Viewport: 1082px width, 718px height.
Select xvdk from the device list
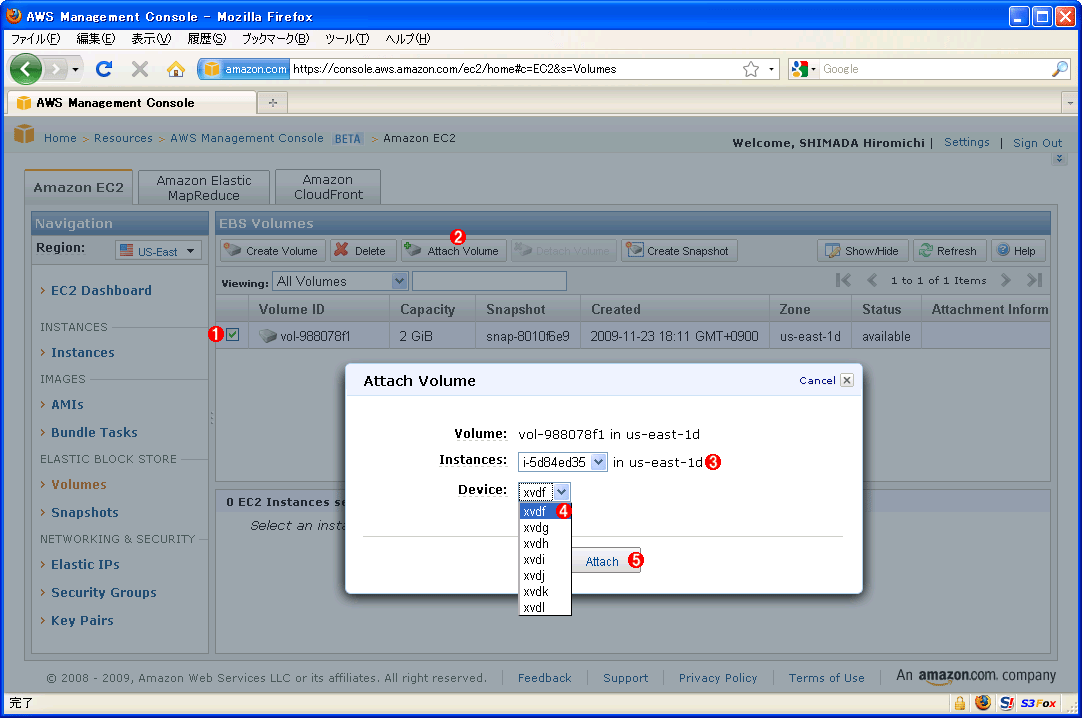click(x=544, y=592)
